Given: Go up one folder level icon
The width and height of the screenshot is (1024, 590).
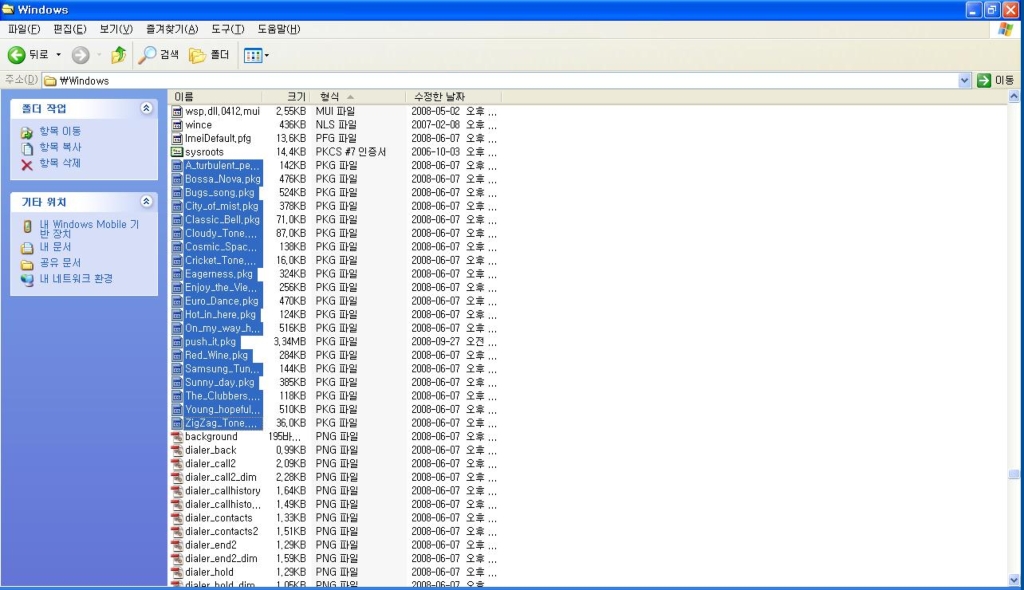Looking at the screenshot, I should pyautogui.click(x=118, y=55).
